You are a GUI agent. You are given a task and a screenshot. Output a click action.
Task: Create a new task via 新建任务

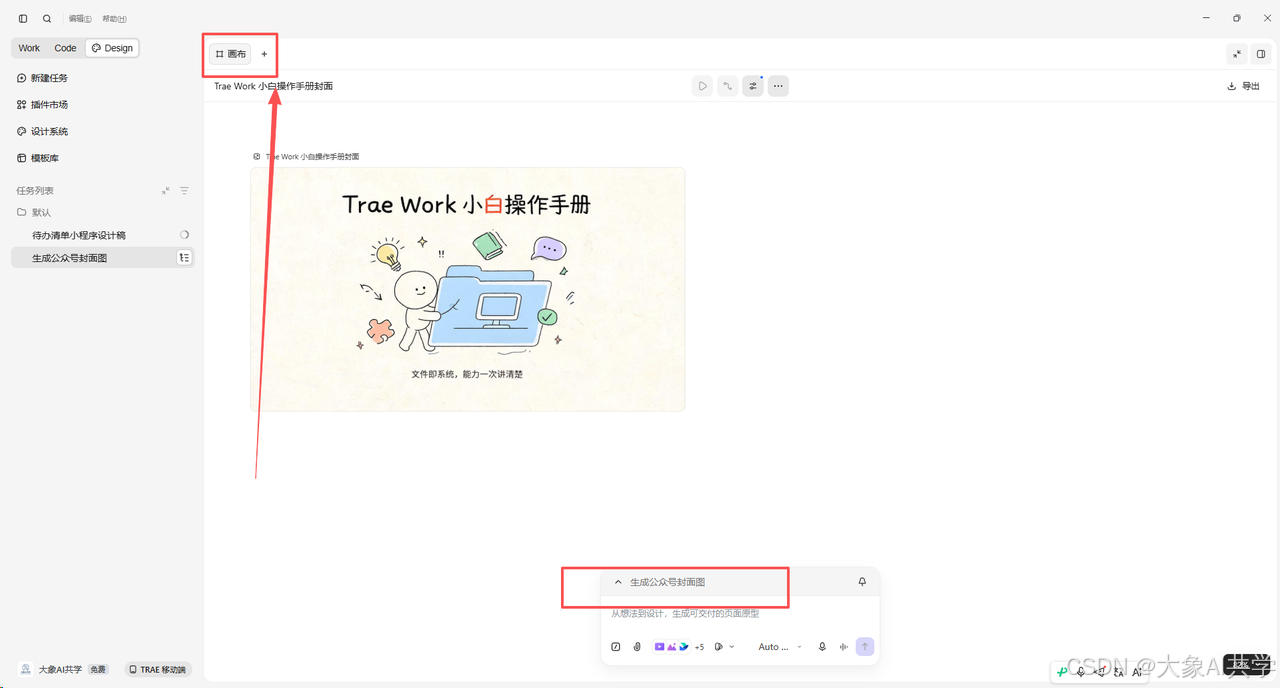tap(42, 78)
